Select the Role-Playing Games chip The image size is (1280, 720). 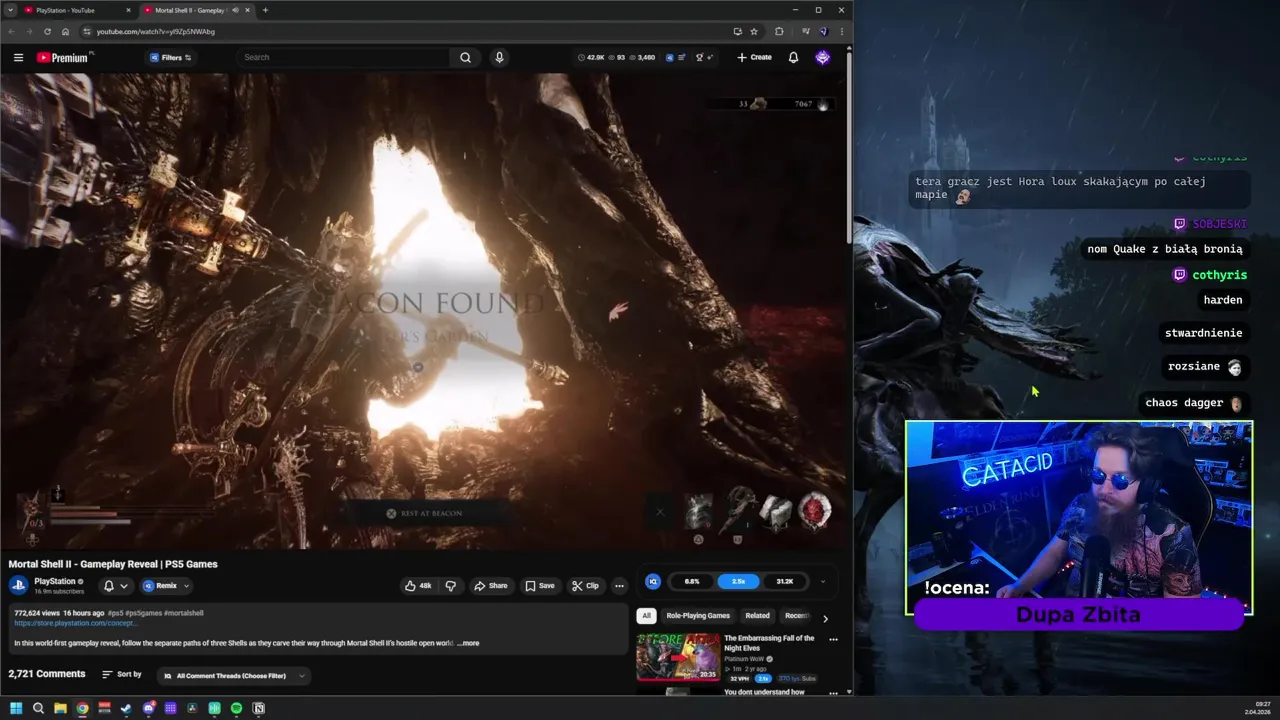[x=698, y=616]
